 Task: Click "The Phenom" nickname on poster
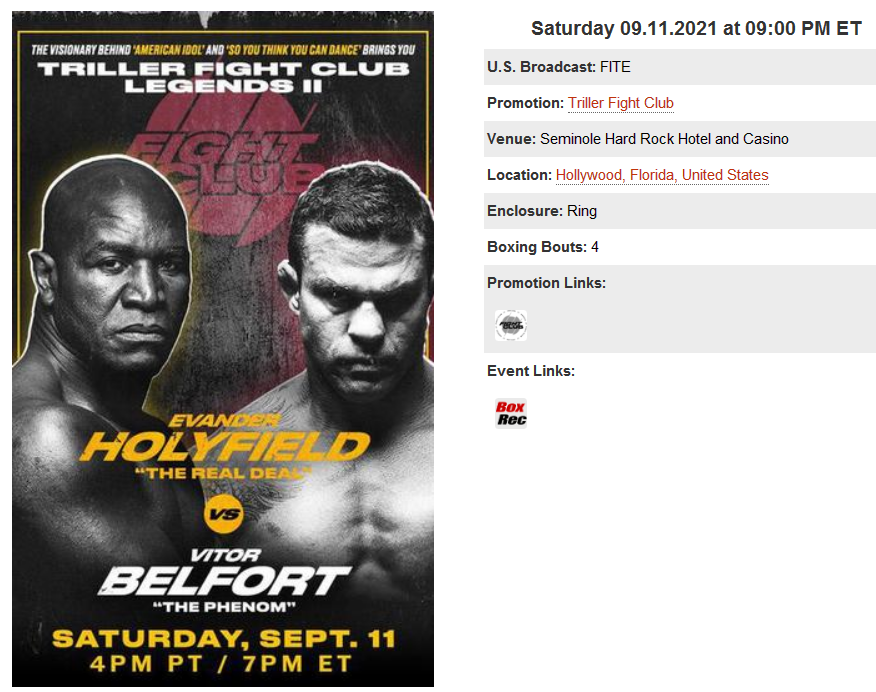coord(224,607)
